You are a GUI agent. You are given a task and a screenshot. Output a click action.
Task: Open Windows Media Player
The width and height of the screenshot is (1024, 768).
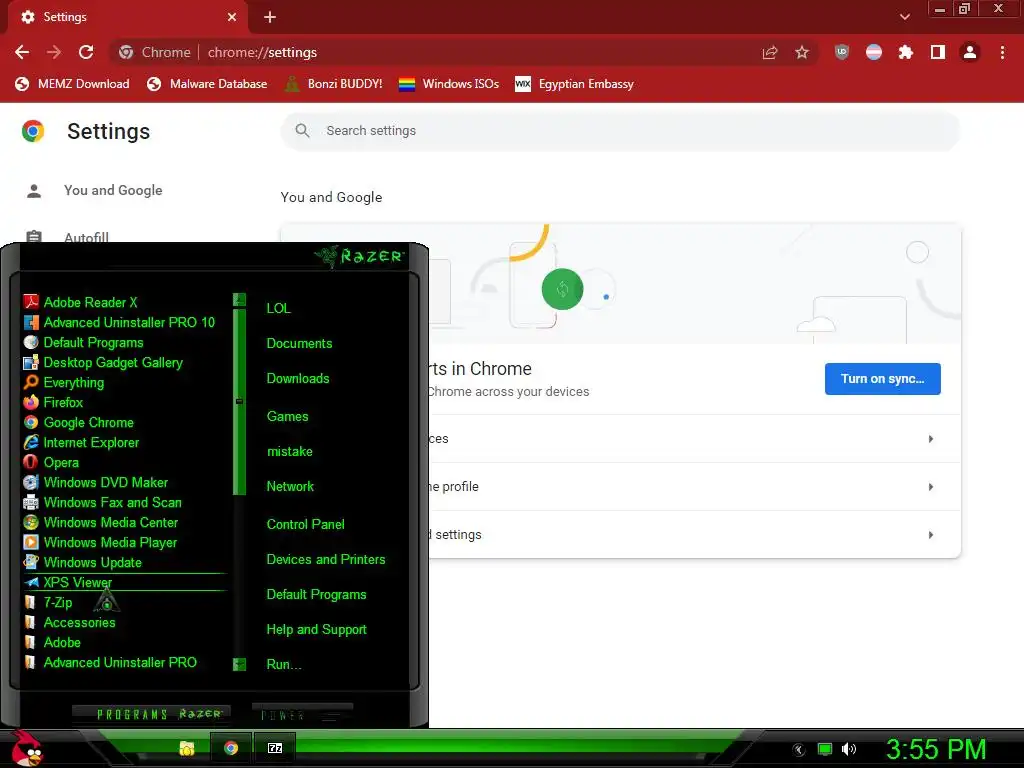(100, 543)
